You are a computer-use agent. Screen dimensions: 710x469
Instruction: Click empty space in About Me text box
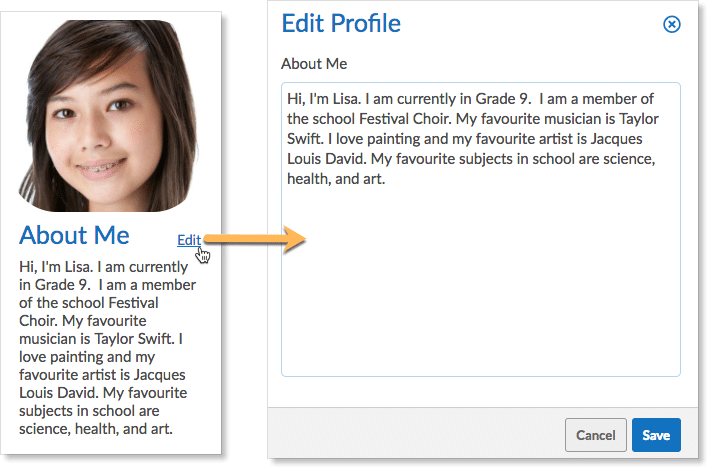click(480, 290)
